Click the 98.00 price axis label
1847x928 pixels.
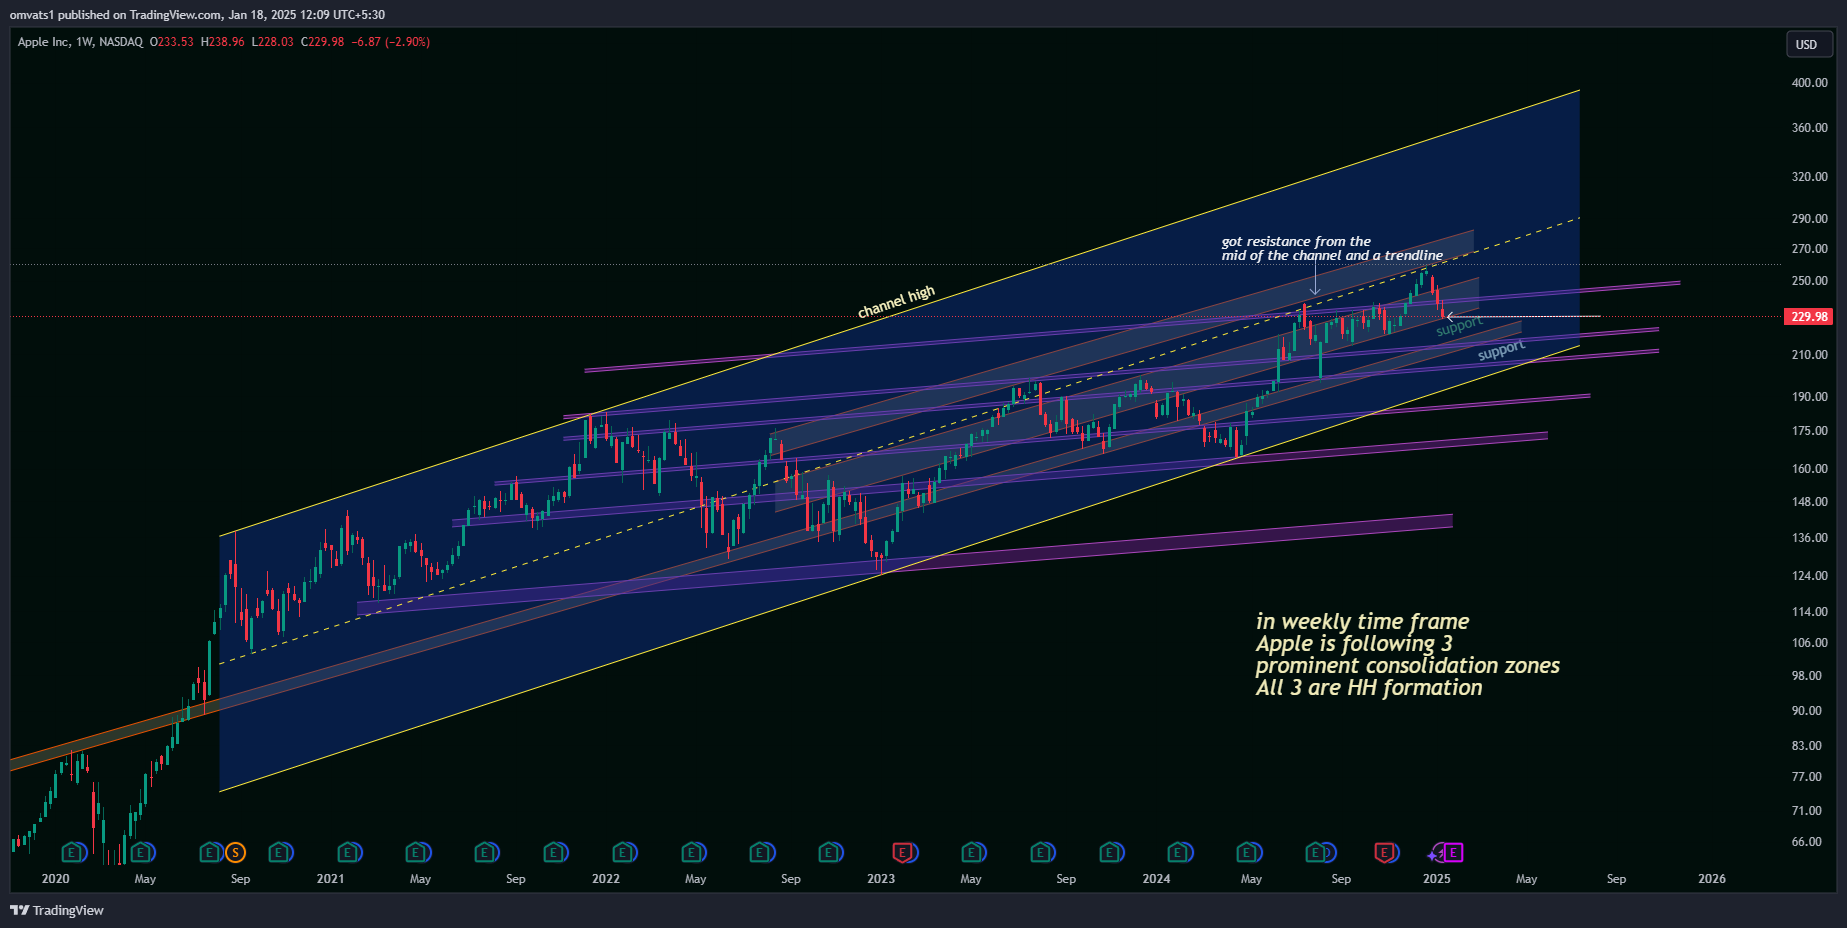[1806, 676]
